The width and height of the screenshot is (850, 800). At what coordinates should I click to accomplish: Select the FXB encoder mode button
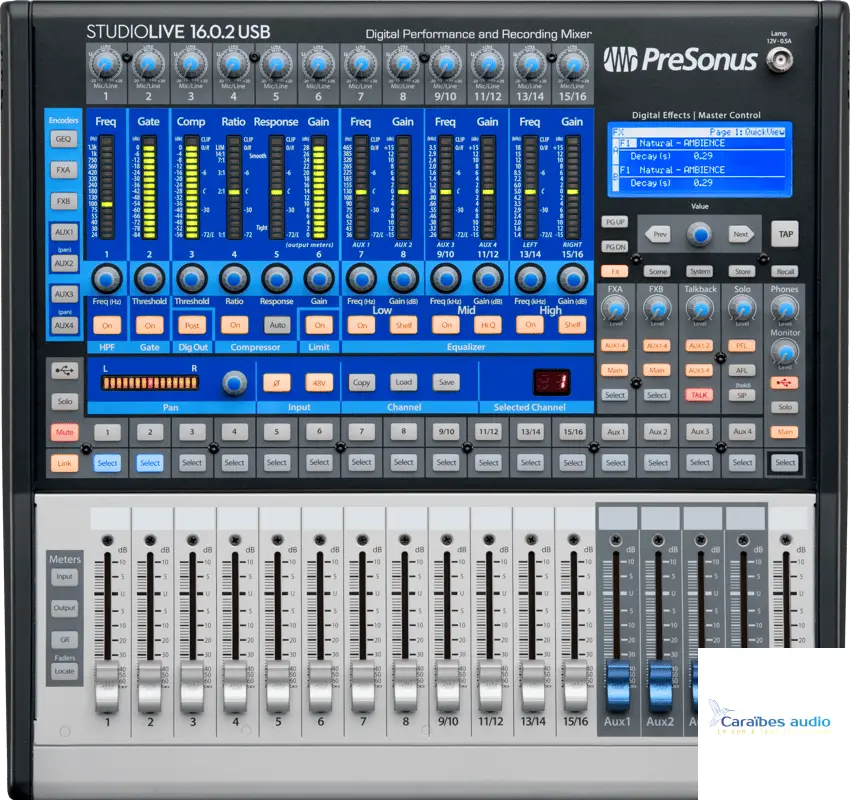63,201
